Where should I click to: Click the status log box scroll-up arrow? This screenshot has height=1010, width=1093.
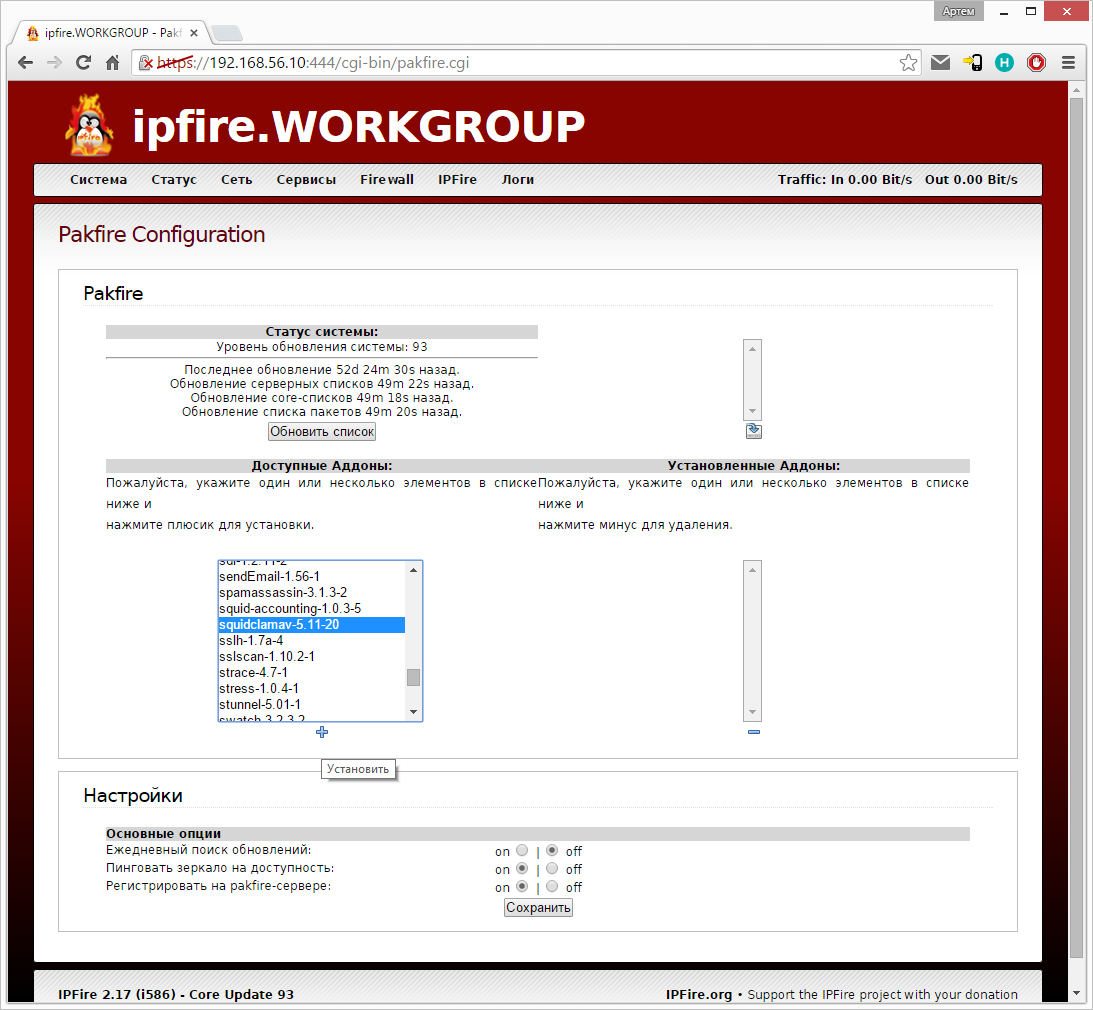pos(752,349)
